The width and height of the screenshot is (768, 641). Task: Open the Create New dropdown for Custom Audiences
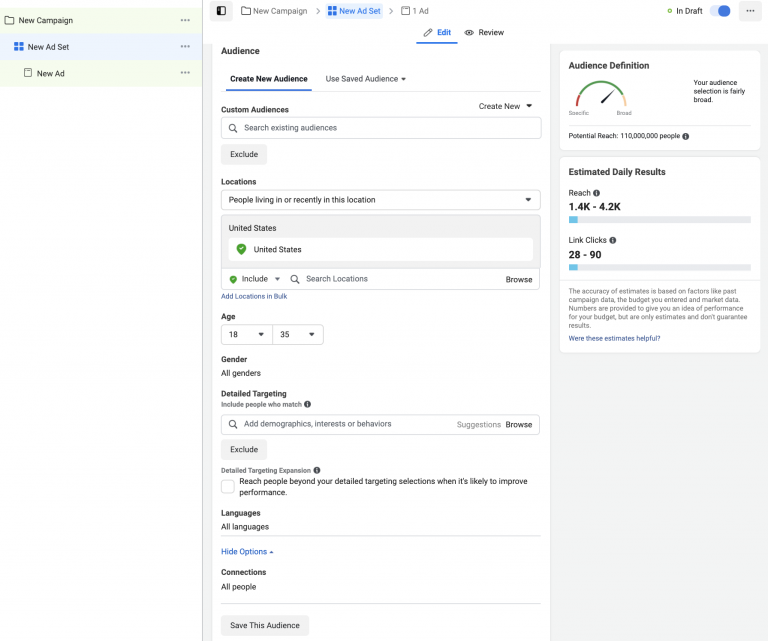[x=506, y=106]
